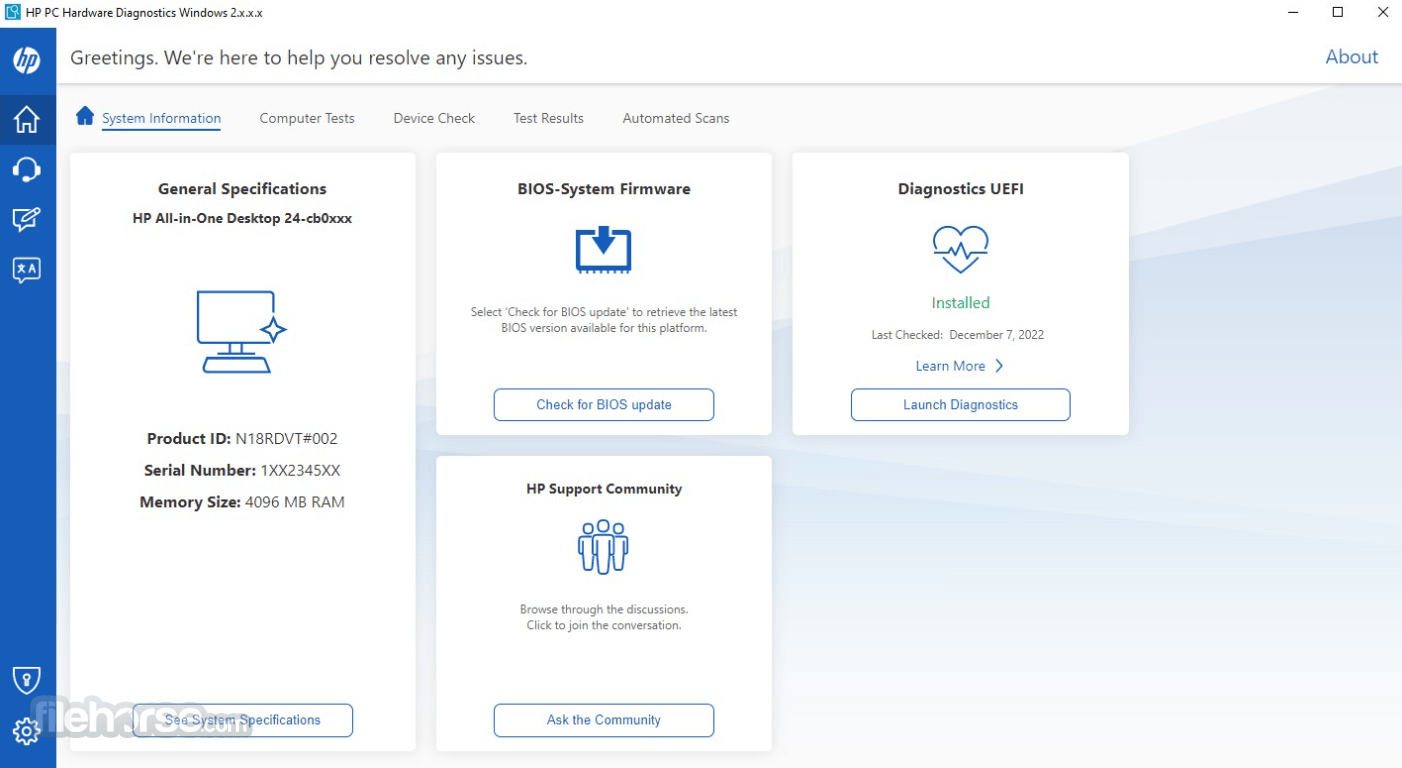Click the desktop computer illustration icon
The height and width of the screenshot is (768, 1402).
(x=242, y=332)
